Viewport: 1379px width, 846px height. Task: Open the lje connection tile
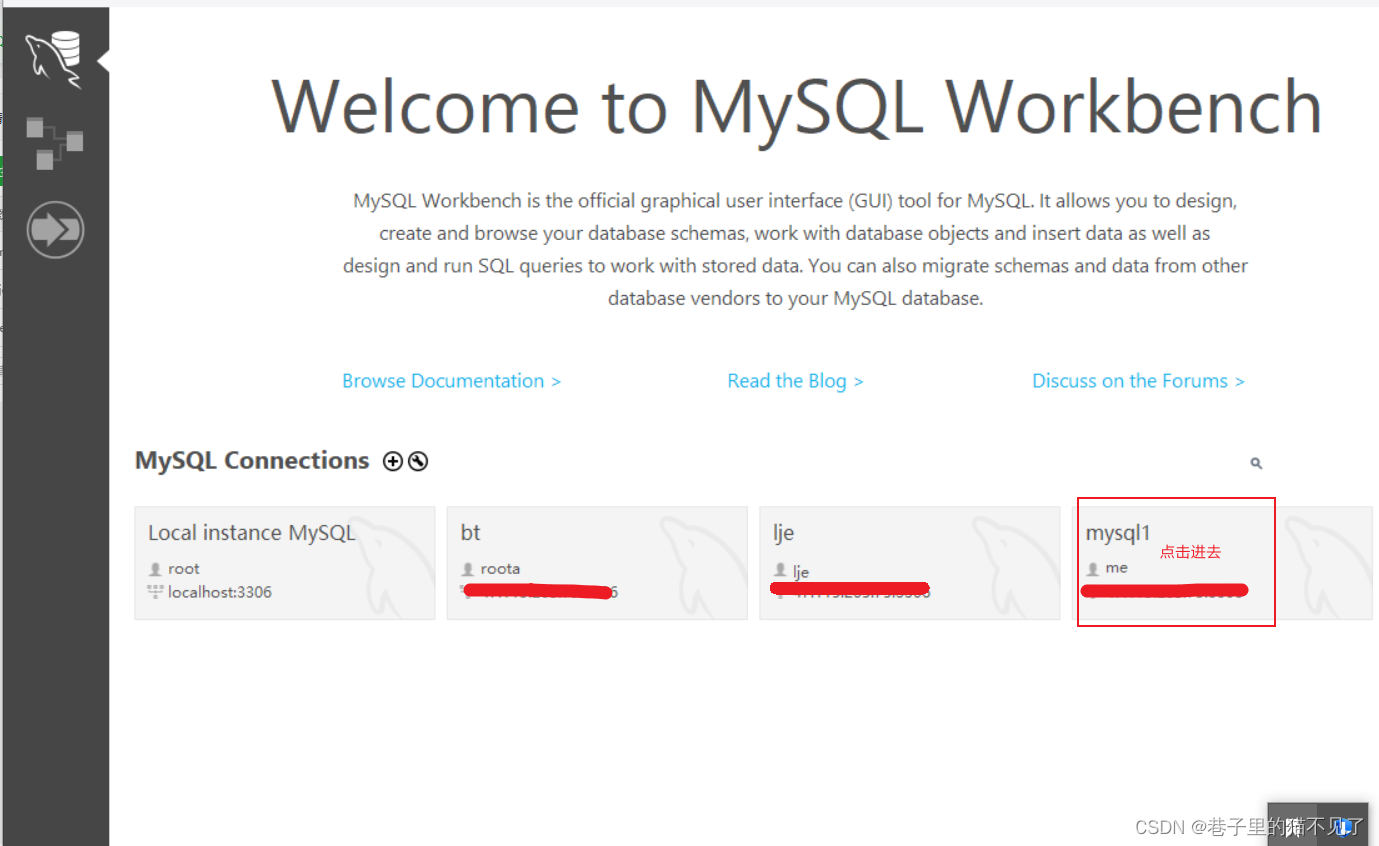910,563
